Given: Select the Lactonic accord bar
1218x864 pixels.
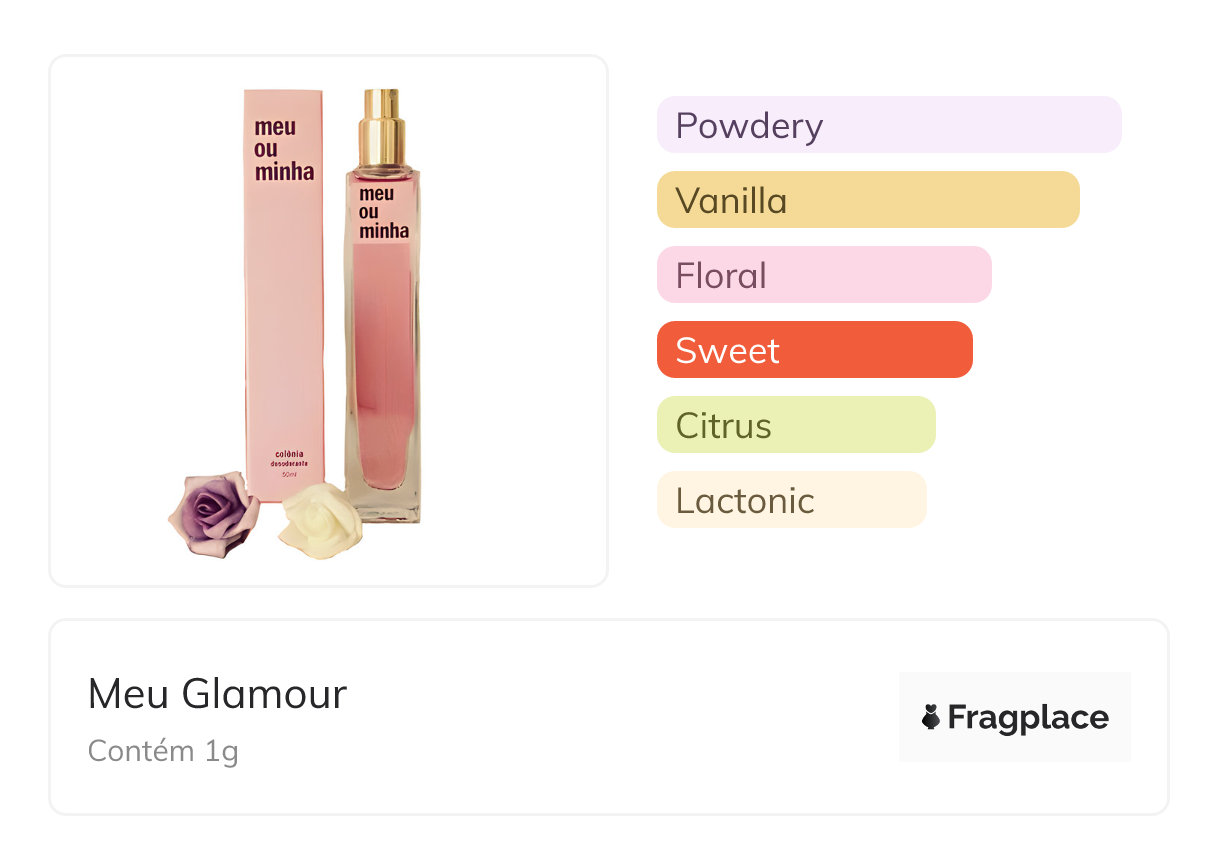Looking at the screenshot, I should pos(791,500).
